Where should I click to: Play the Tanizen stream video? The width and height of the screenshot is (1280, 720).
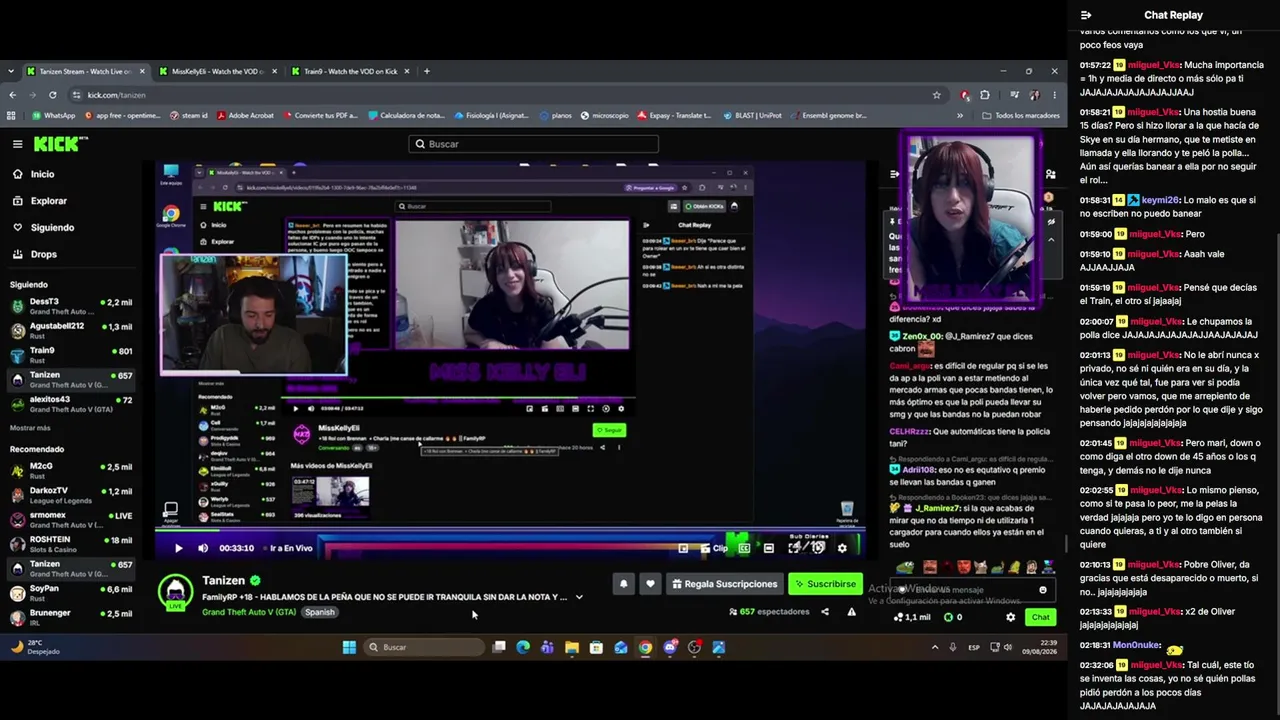(178, 548)
